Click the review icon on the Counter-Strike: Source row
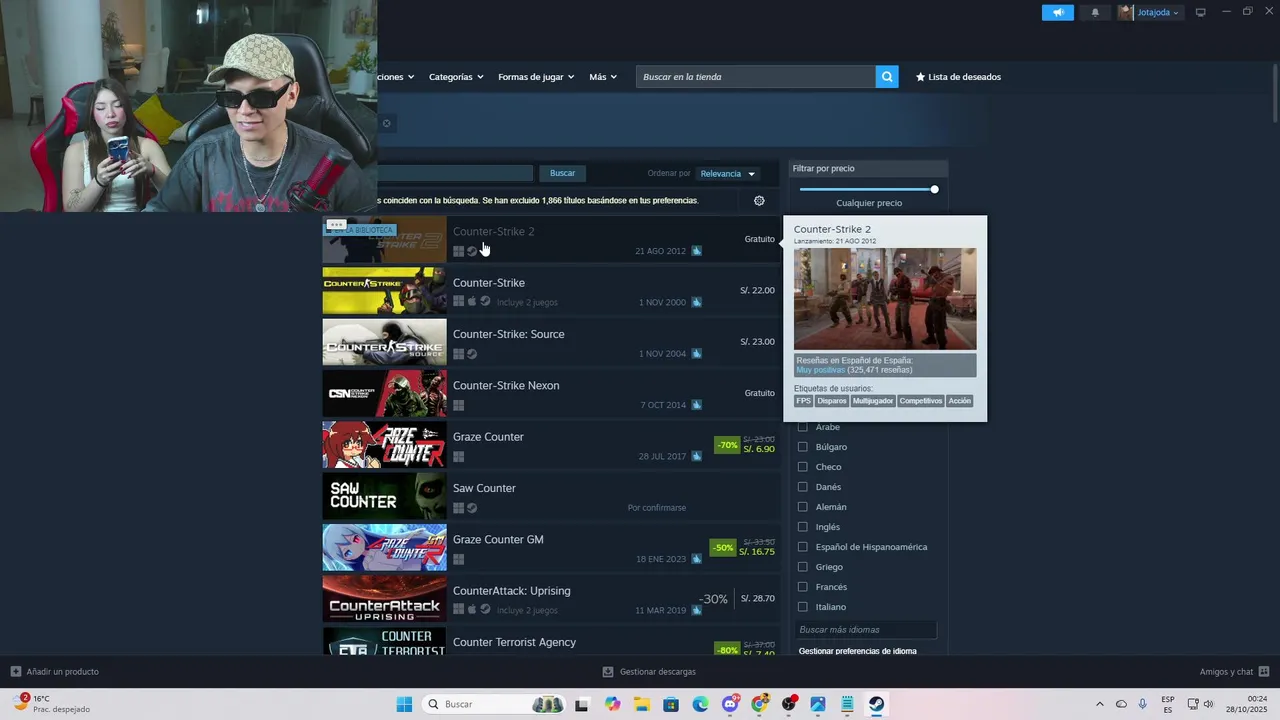 (x=696, y=353)
